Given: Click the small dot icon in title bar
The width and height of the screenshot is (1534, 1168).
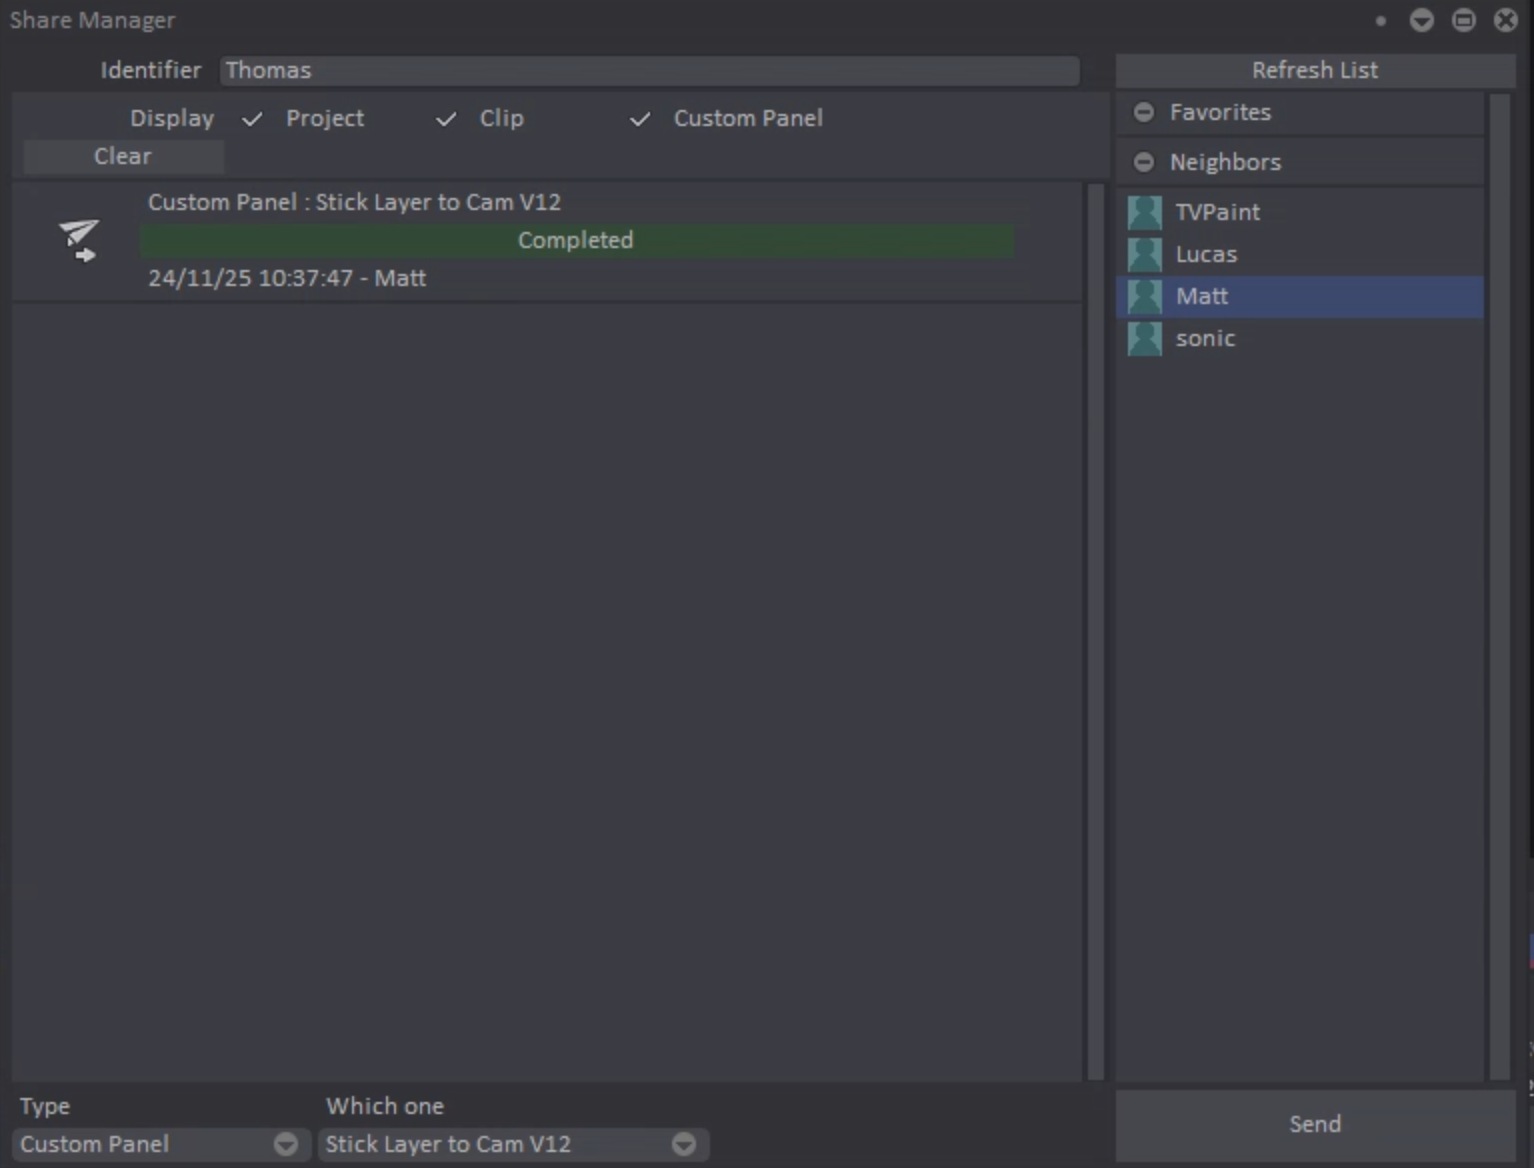Looking at the screenshot, I should pyautogui.click(x=1380, y=20).
